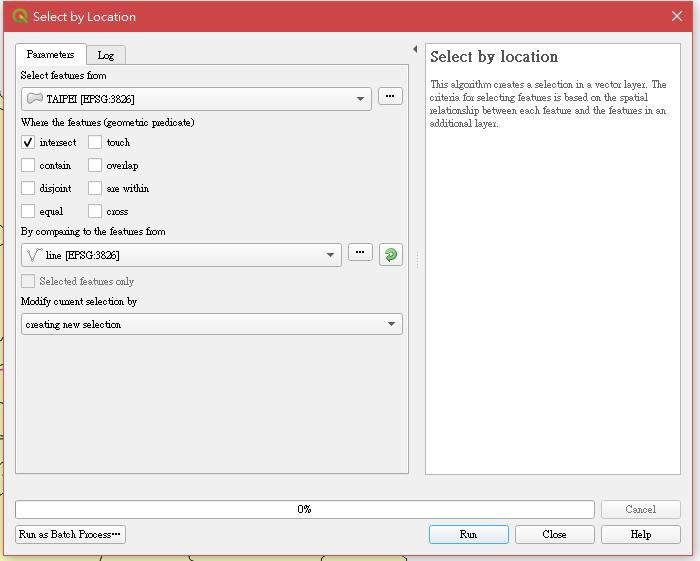Enable the disjoint predicate
Screen dimensions: 700x561
(x=28, y=188)
